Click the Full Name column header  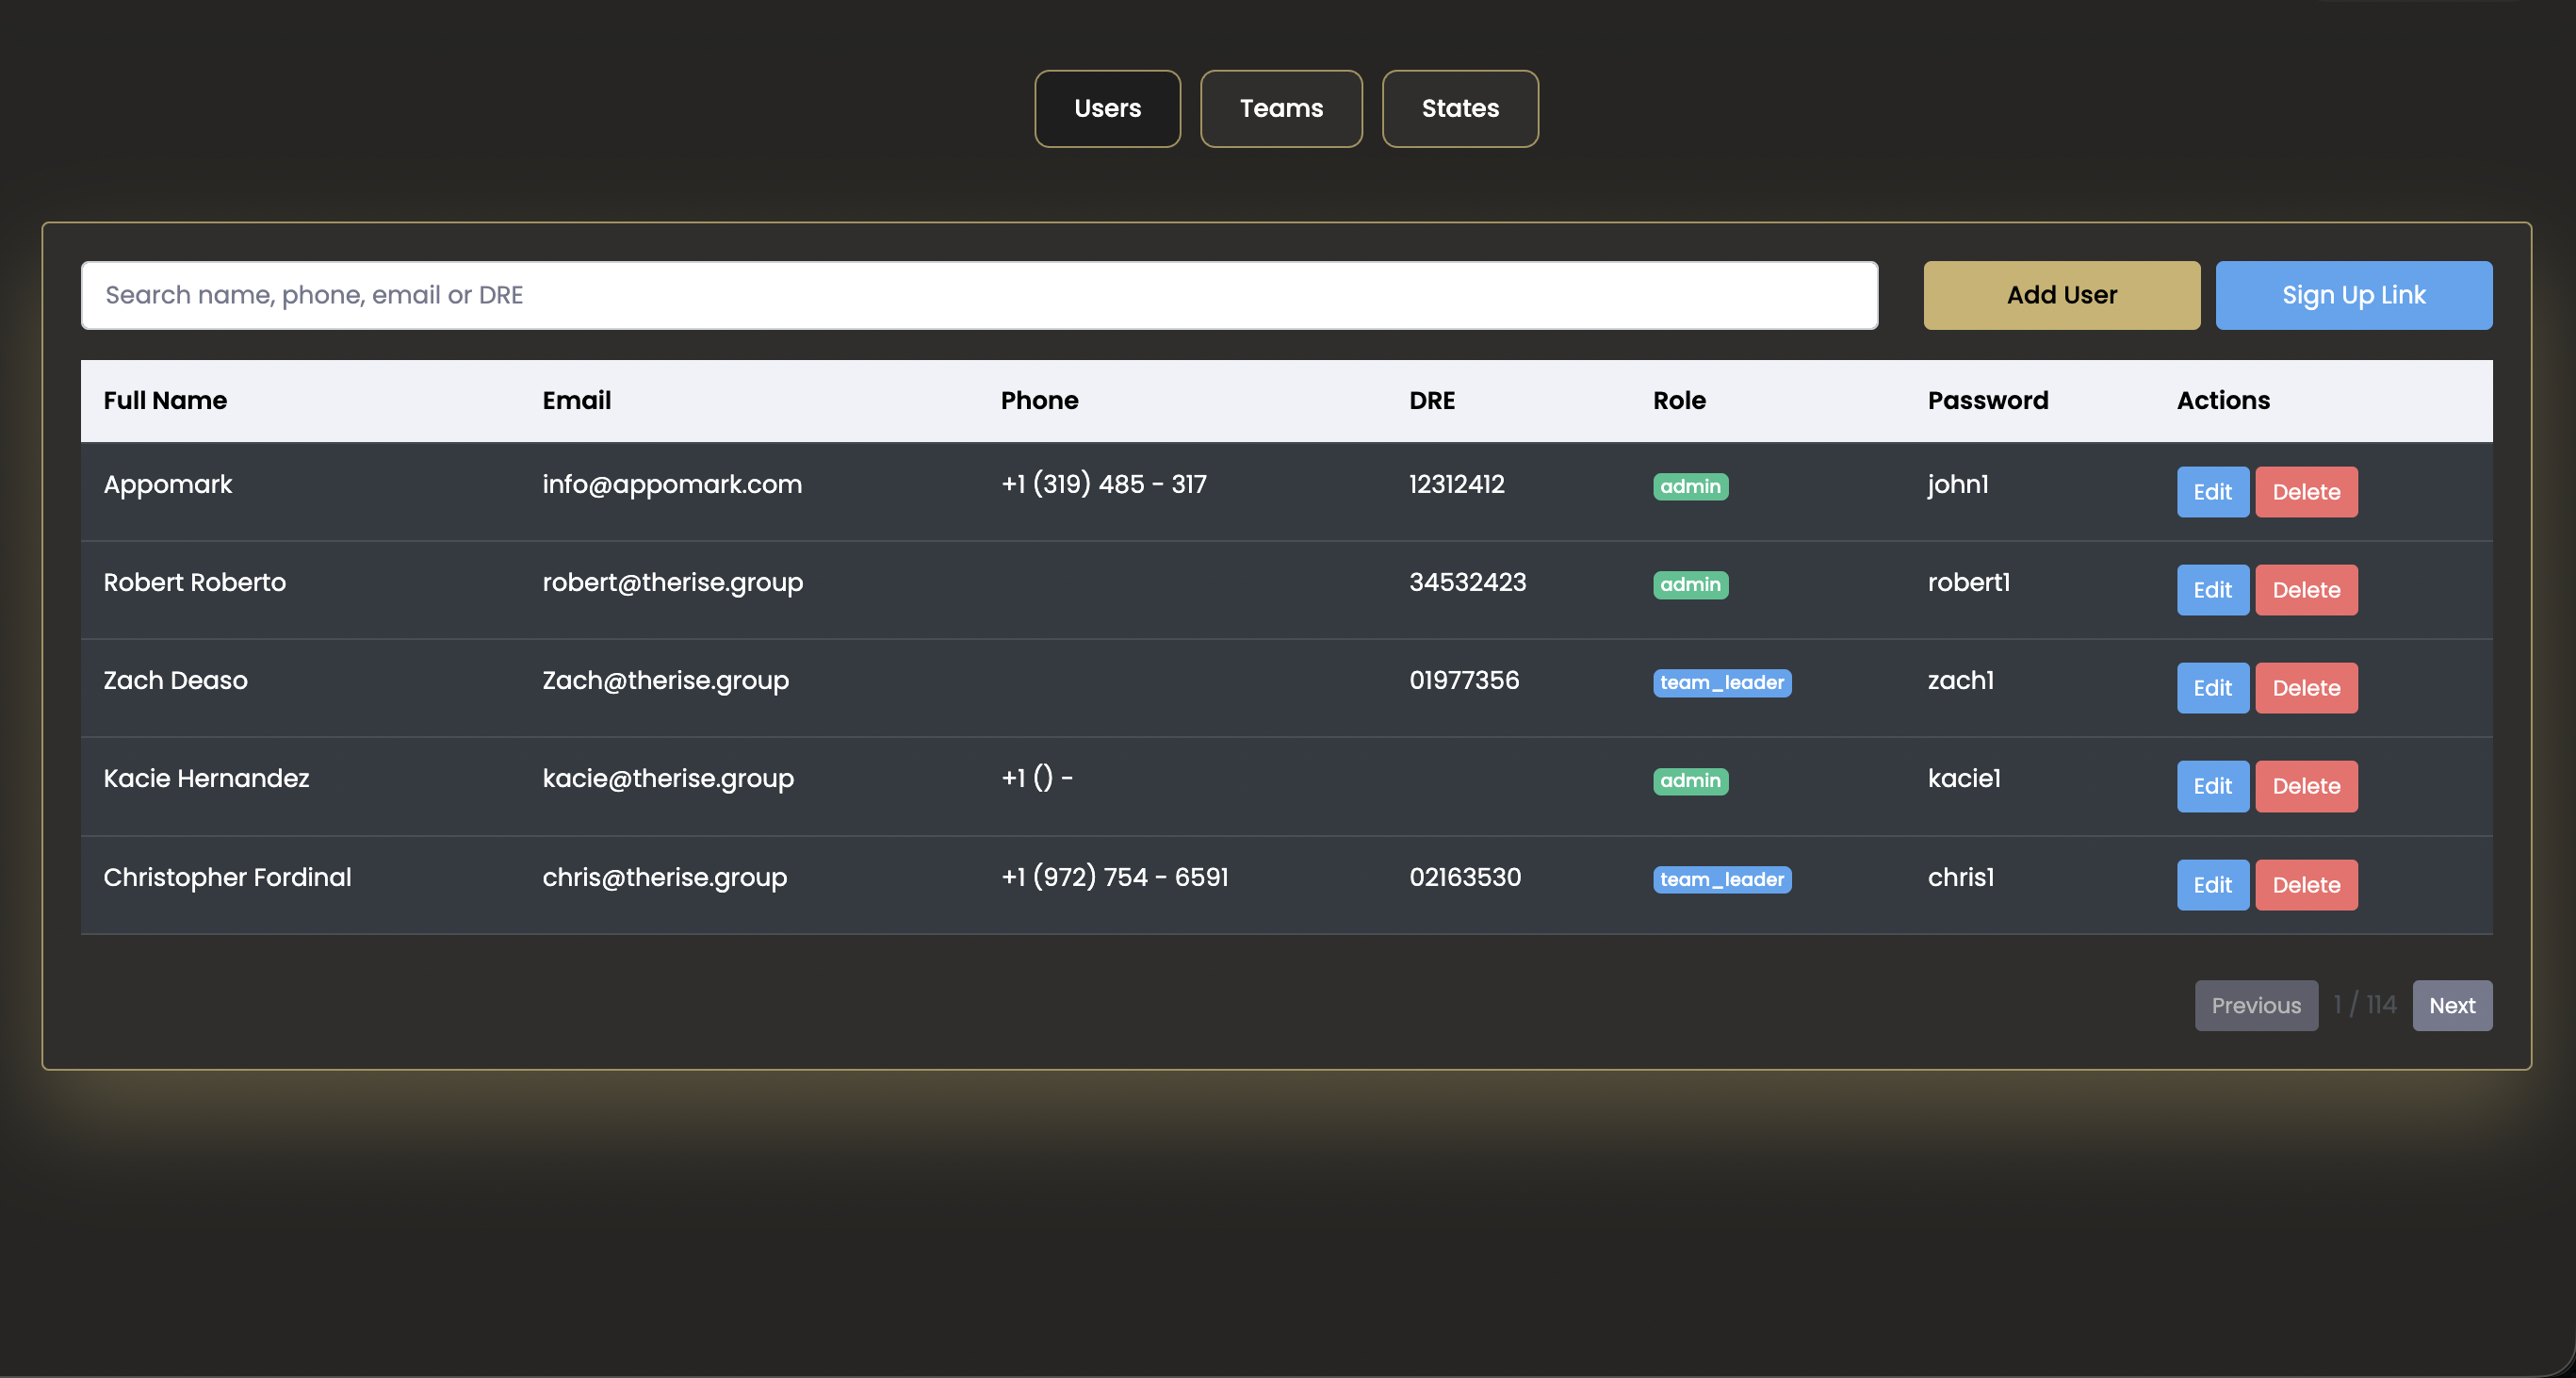[x=165, y=400]
